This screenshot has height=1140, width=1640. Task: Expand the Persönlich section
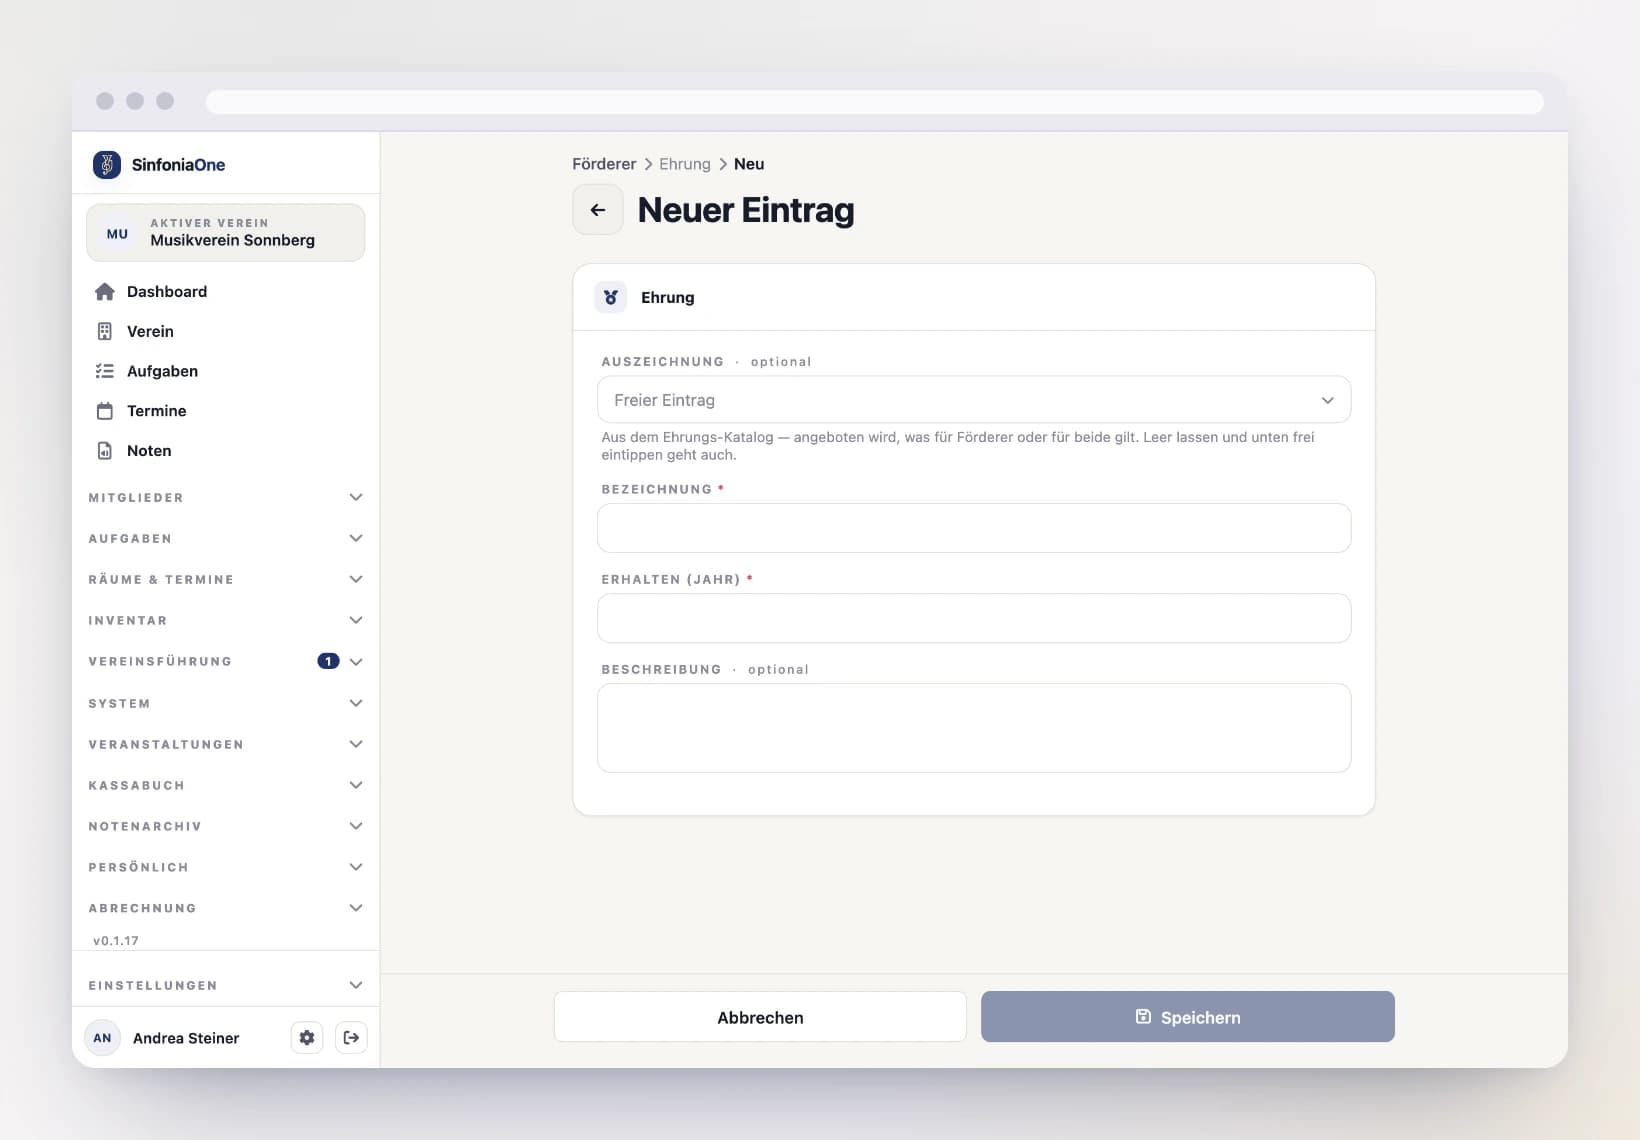226,867
